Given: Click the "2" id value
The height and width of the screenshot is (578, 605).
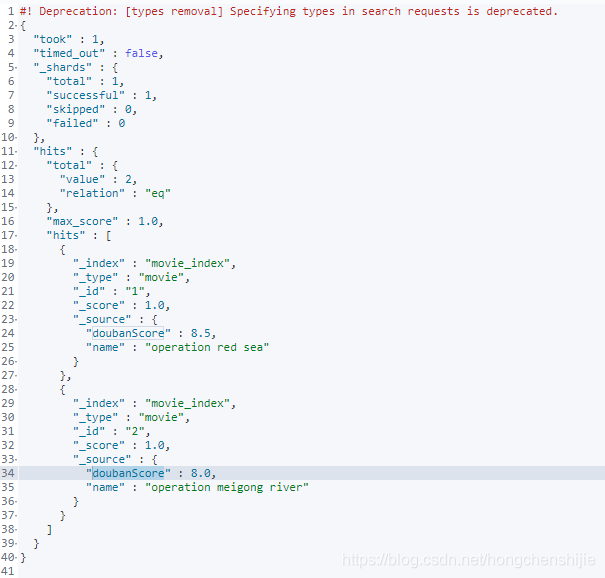Looking at the screenshot, I should point(135,431).
